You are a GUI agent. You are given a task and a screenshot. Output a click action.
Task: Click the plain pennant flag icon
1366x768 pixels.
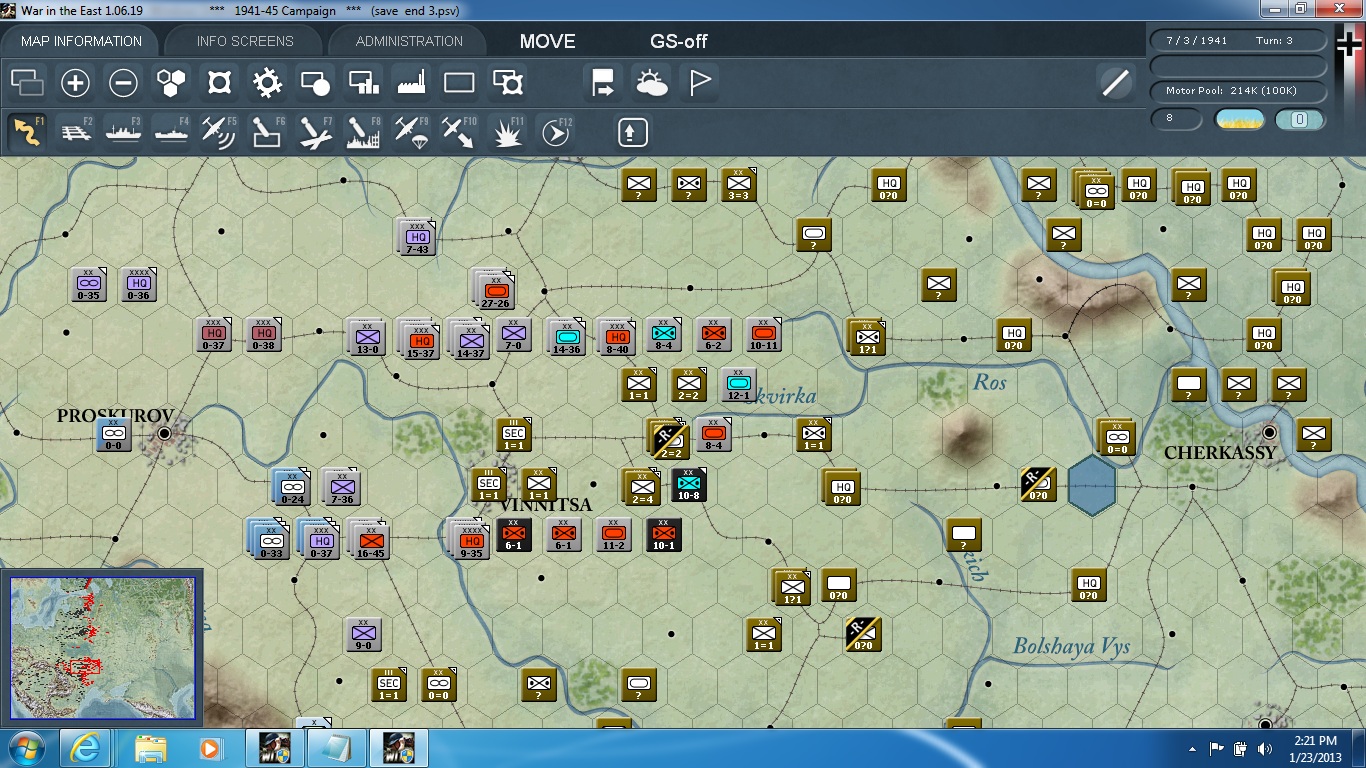700,83
